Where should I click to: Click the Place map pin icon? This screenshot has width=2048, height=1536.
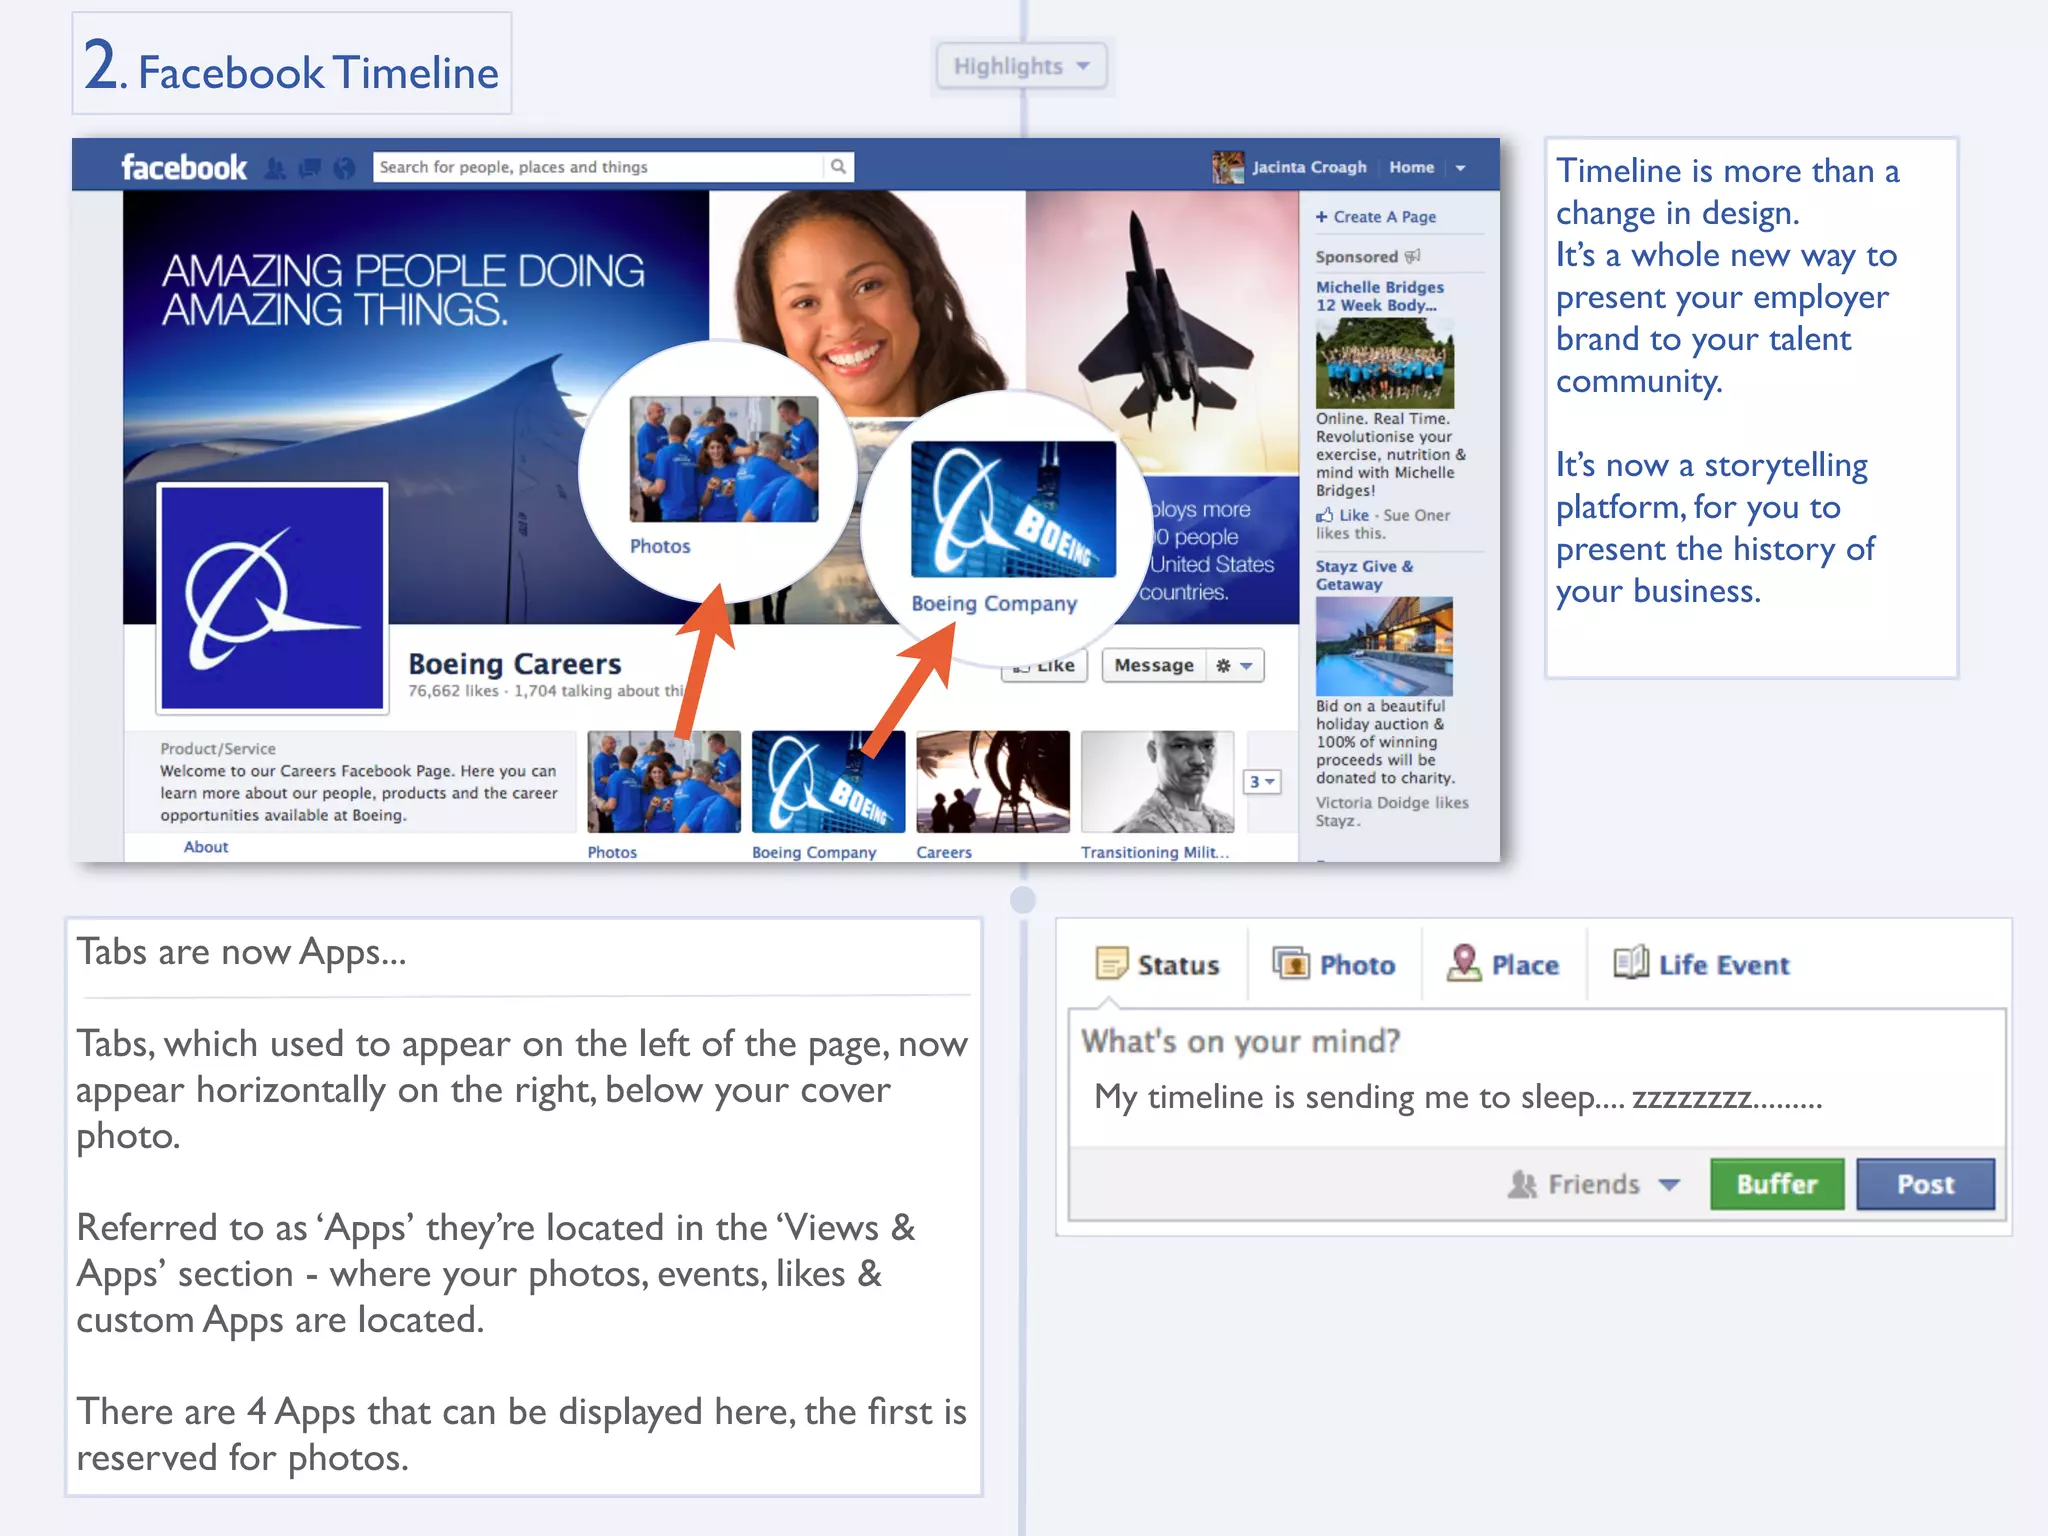tap(1464, 963)
